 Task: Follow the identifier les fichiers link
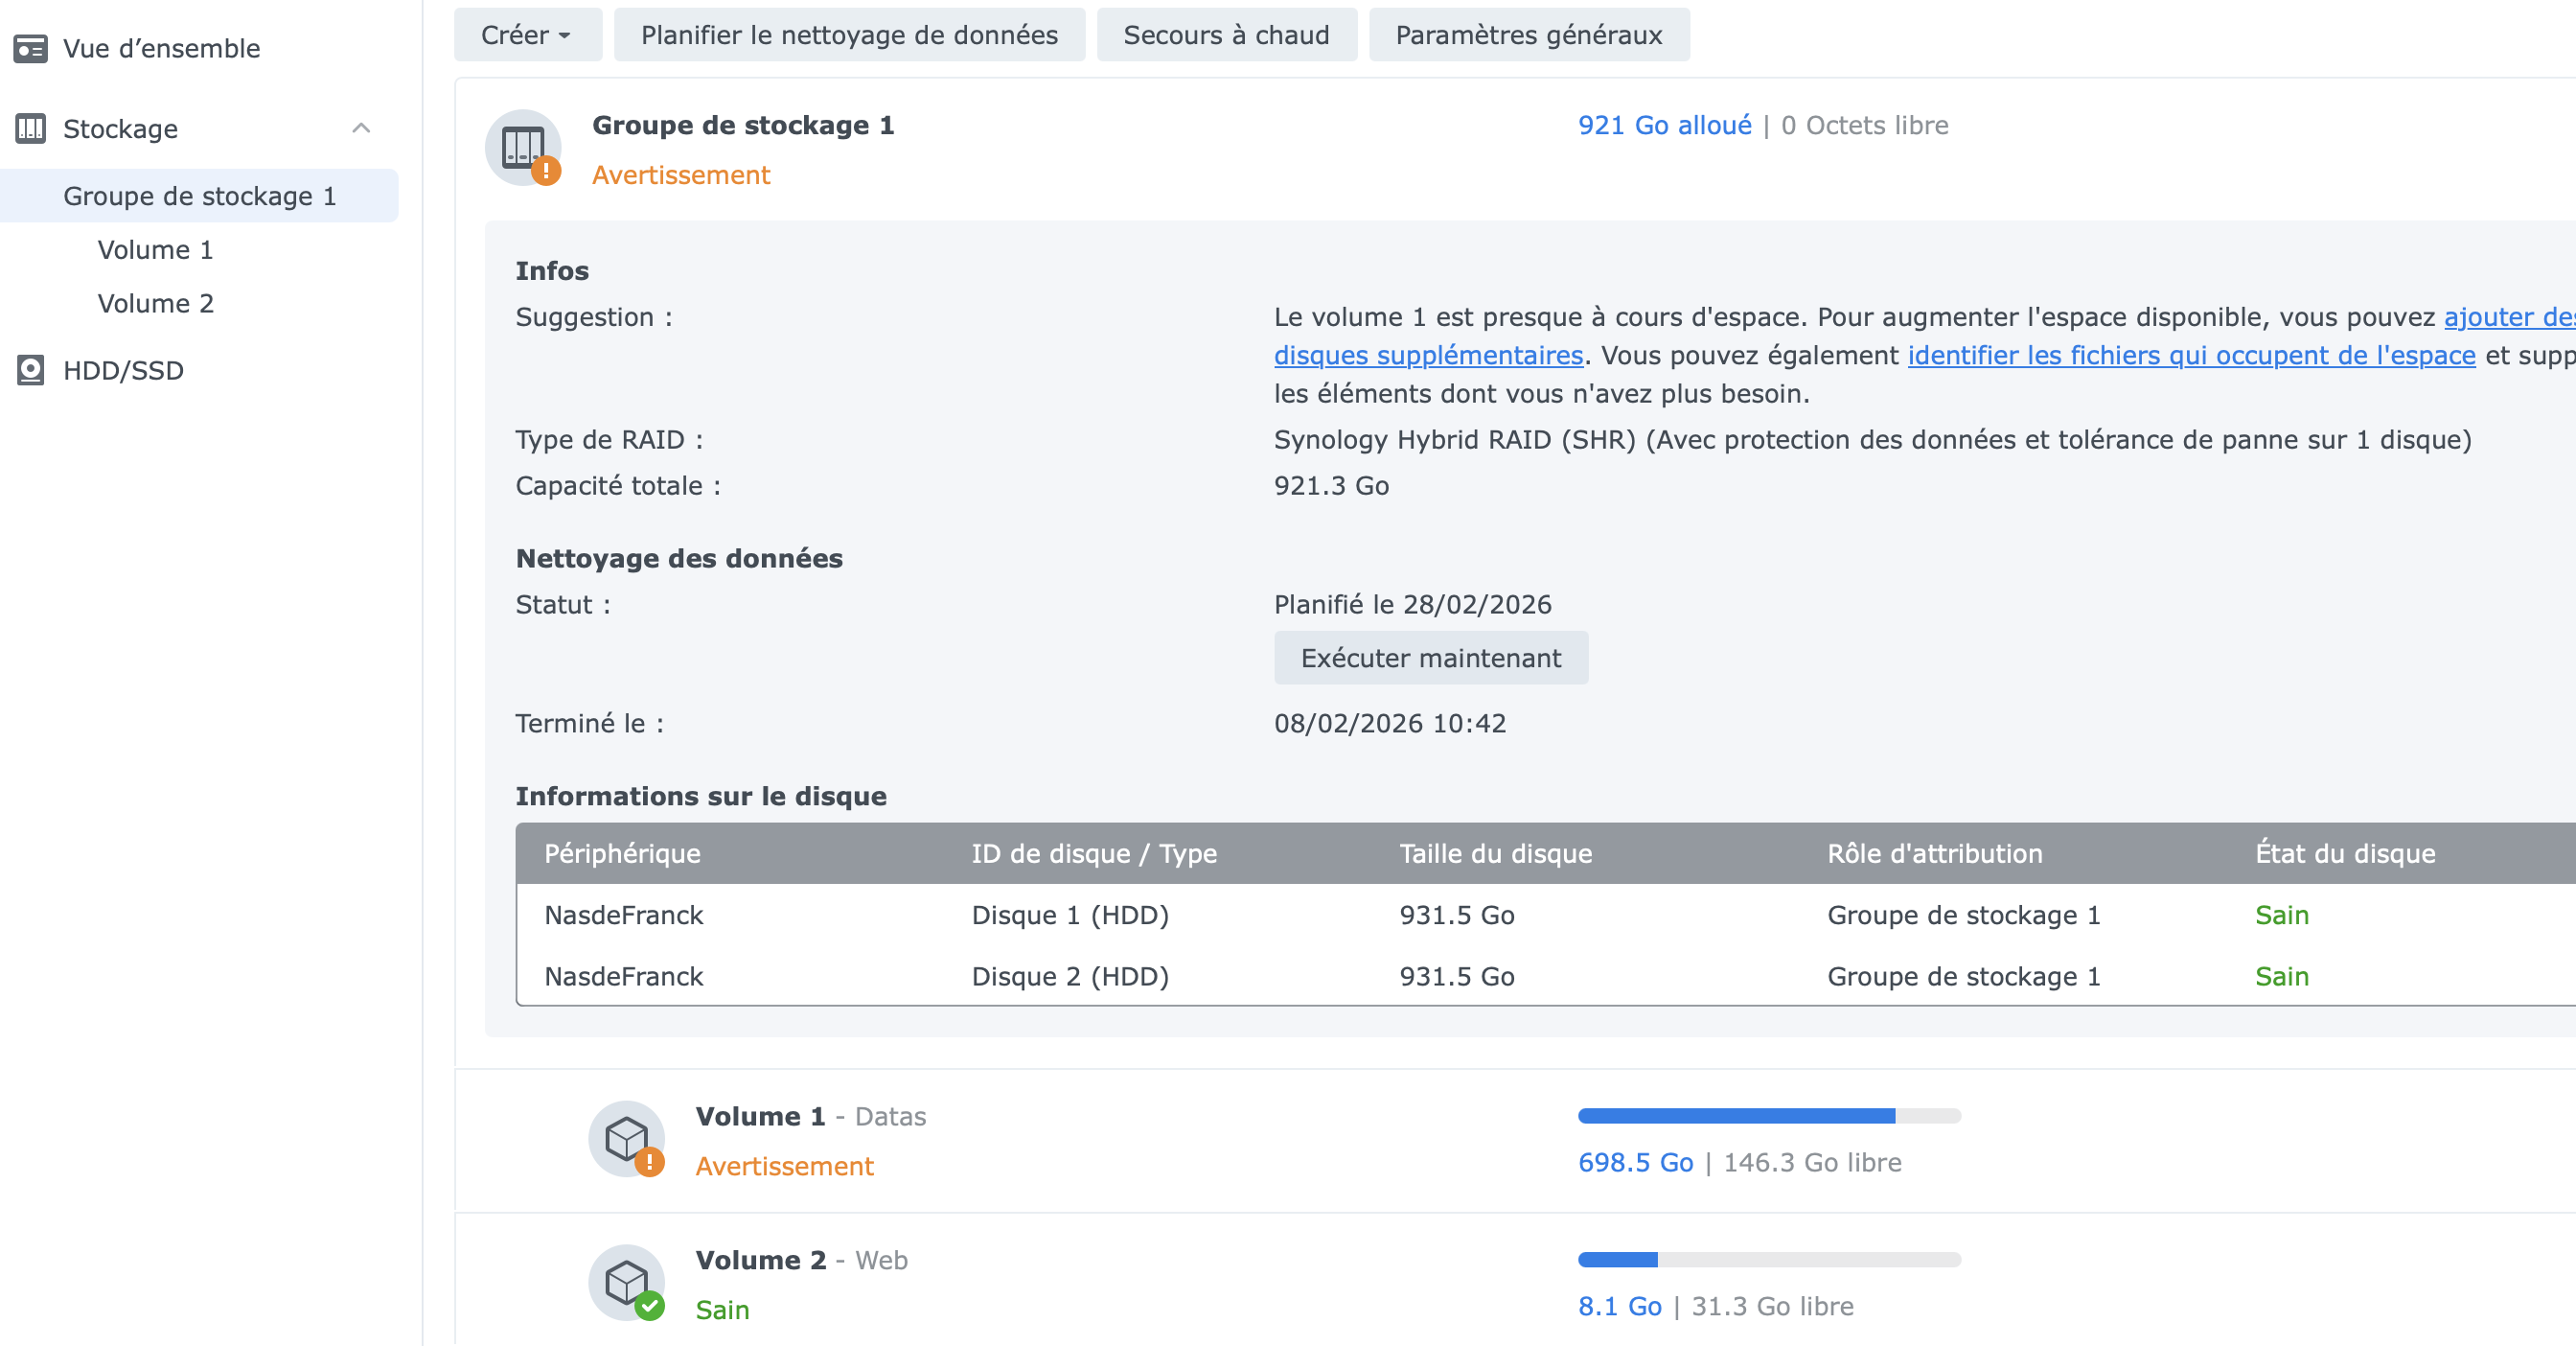2190,356
